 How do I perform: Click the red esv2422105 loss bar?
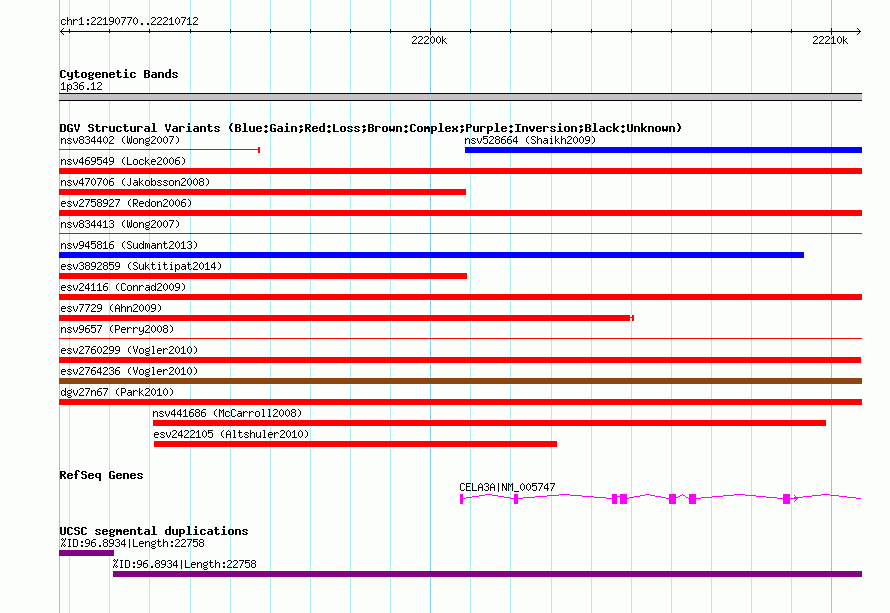355,444
